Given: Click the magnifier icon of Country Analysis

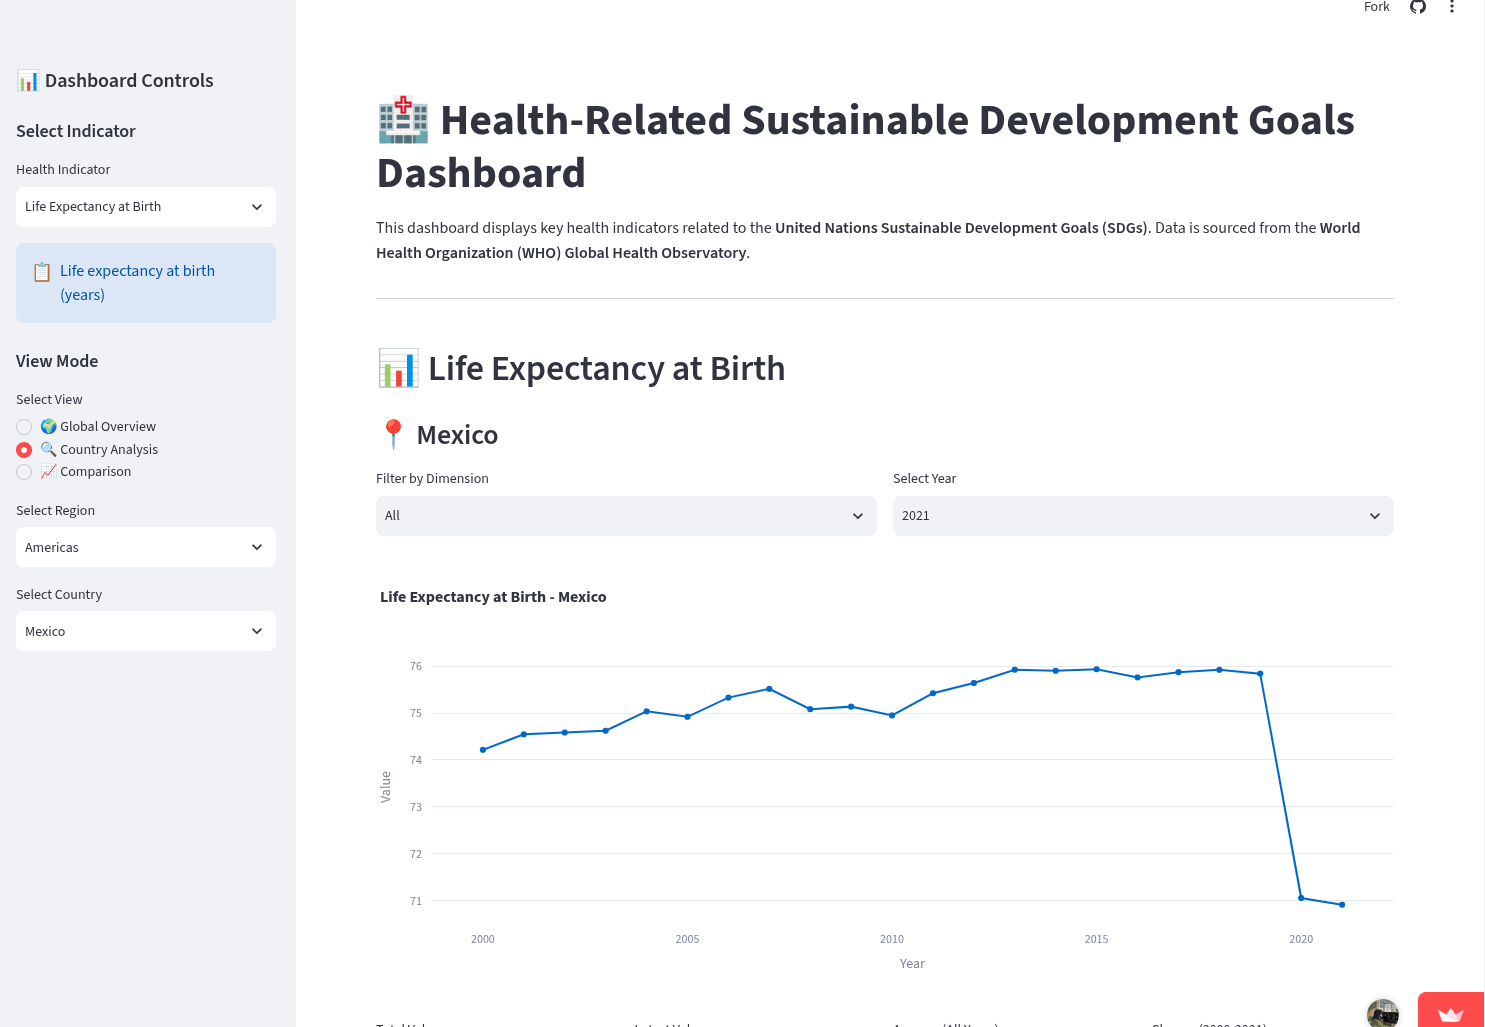Looking at the screenshot, I should coord(48,450).
